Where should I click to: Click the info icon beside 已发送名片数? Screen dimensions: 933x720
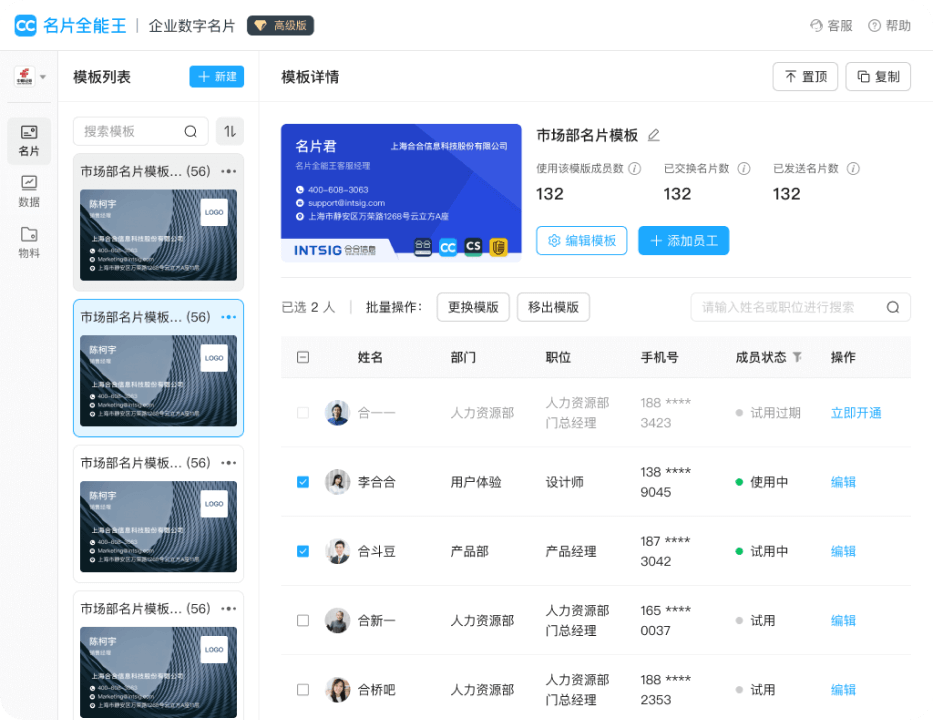click(853, 168)
